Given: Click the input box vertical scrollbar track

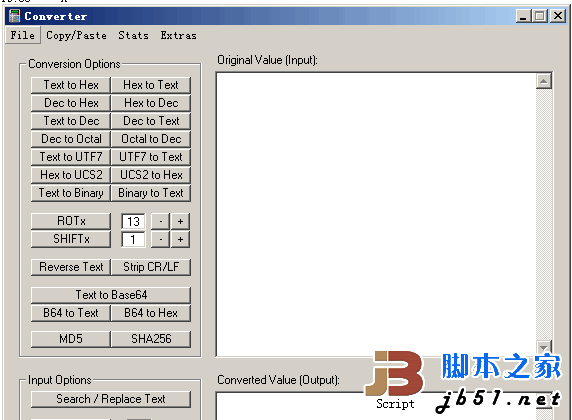Looking at the screenshot, I should tap(544, 215).
